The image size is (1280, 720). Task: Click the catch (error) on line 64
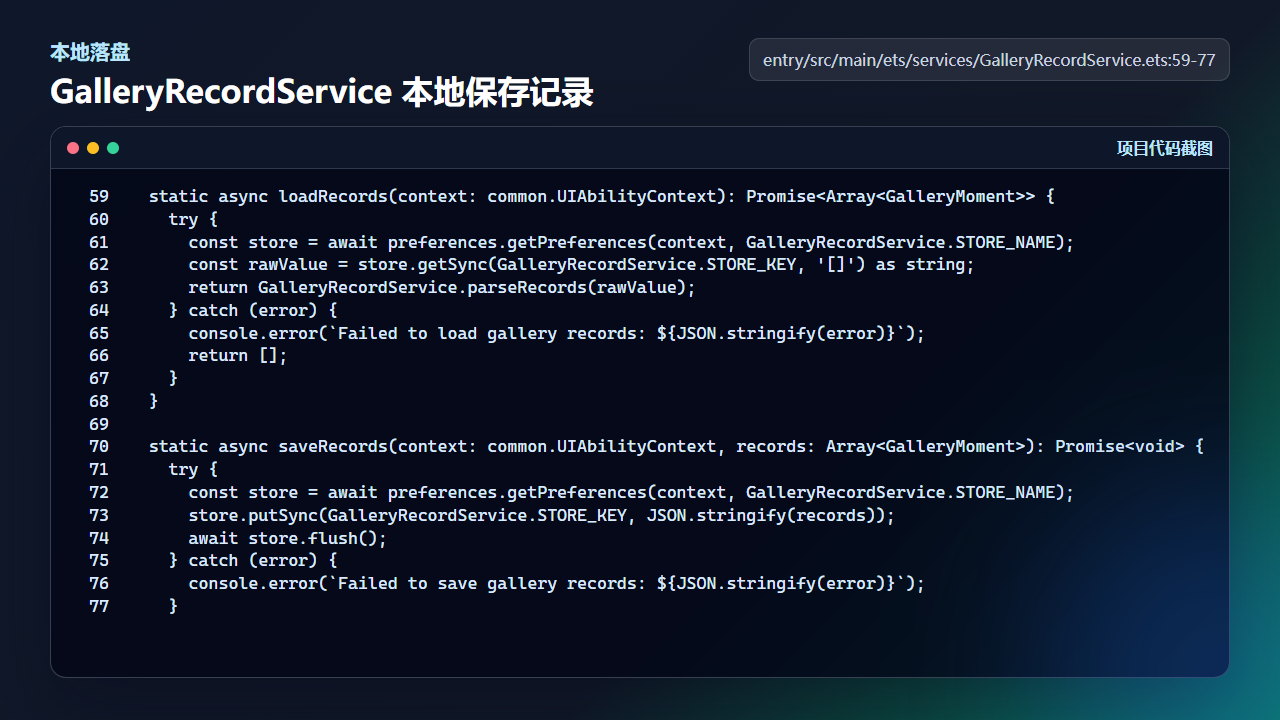253,310
